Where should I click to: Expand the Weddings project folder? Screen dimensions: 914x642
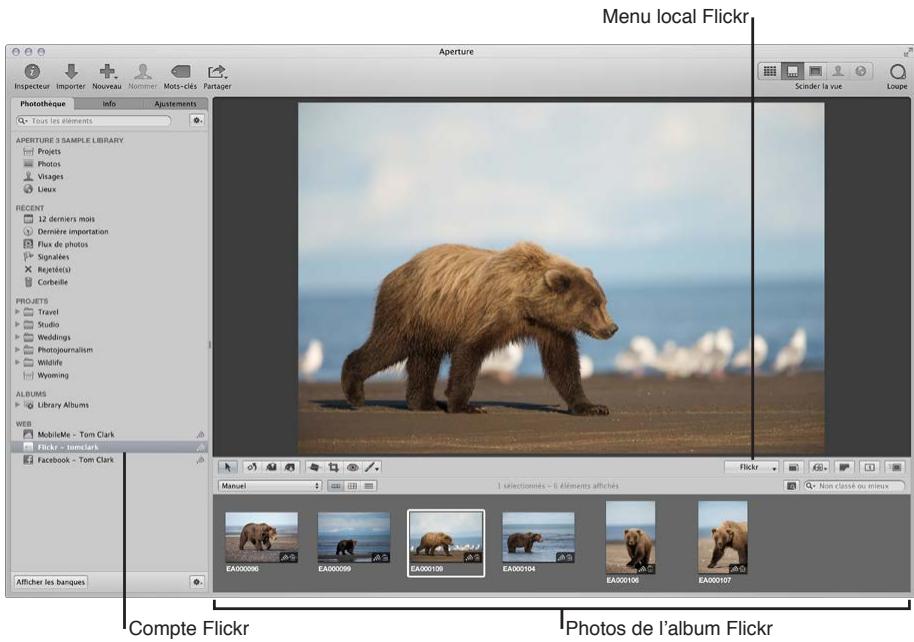17,337
